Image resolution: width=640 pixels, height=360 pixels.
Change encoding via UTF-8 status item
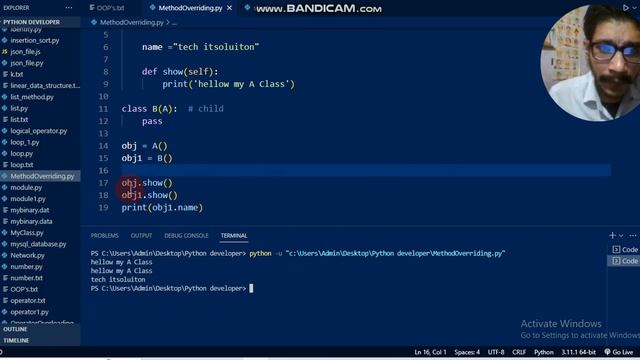[496, 352]
